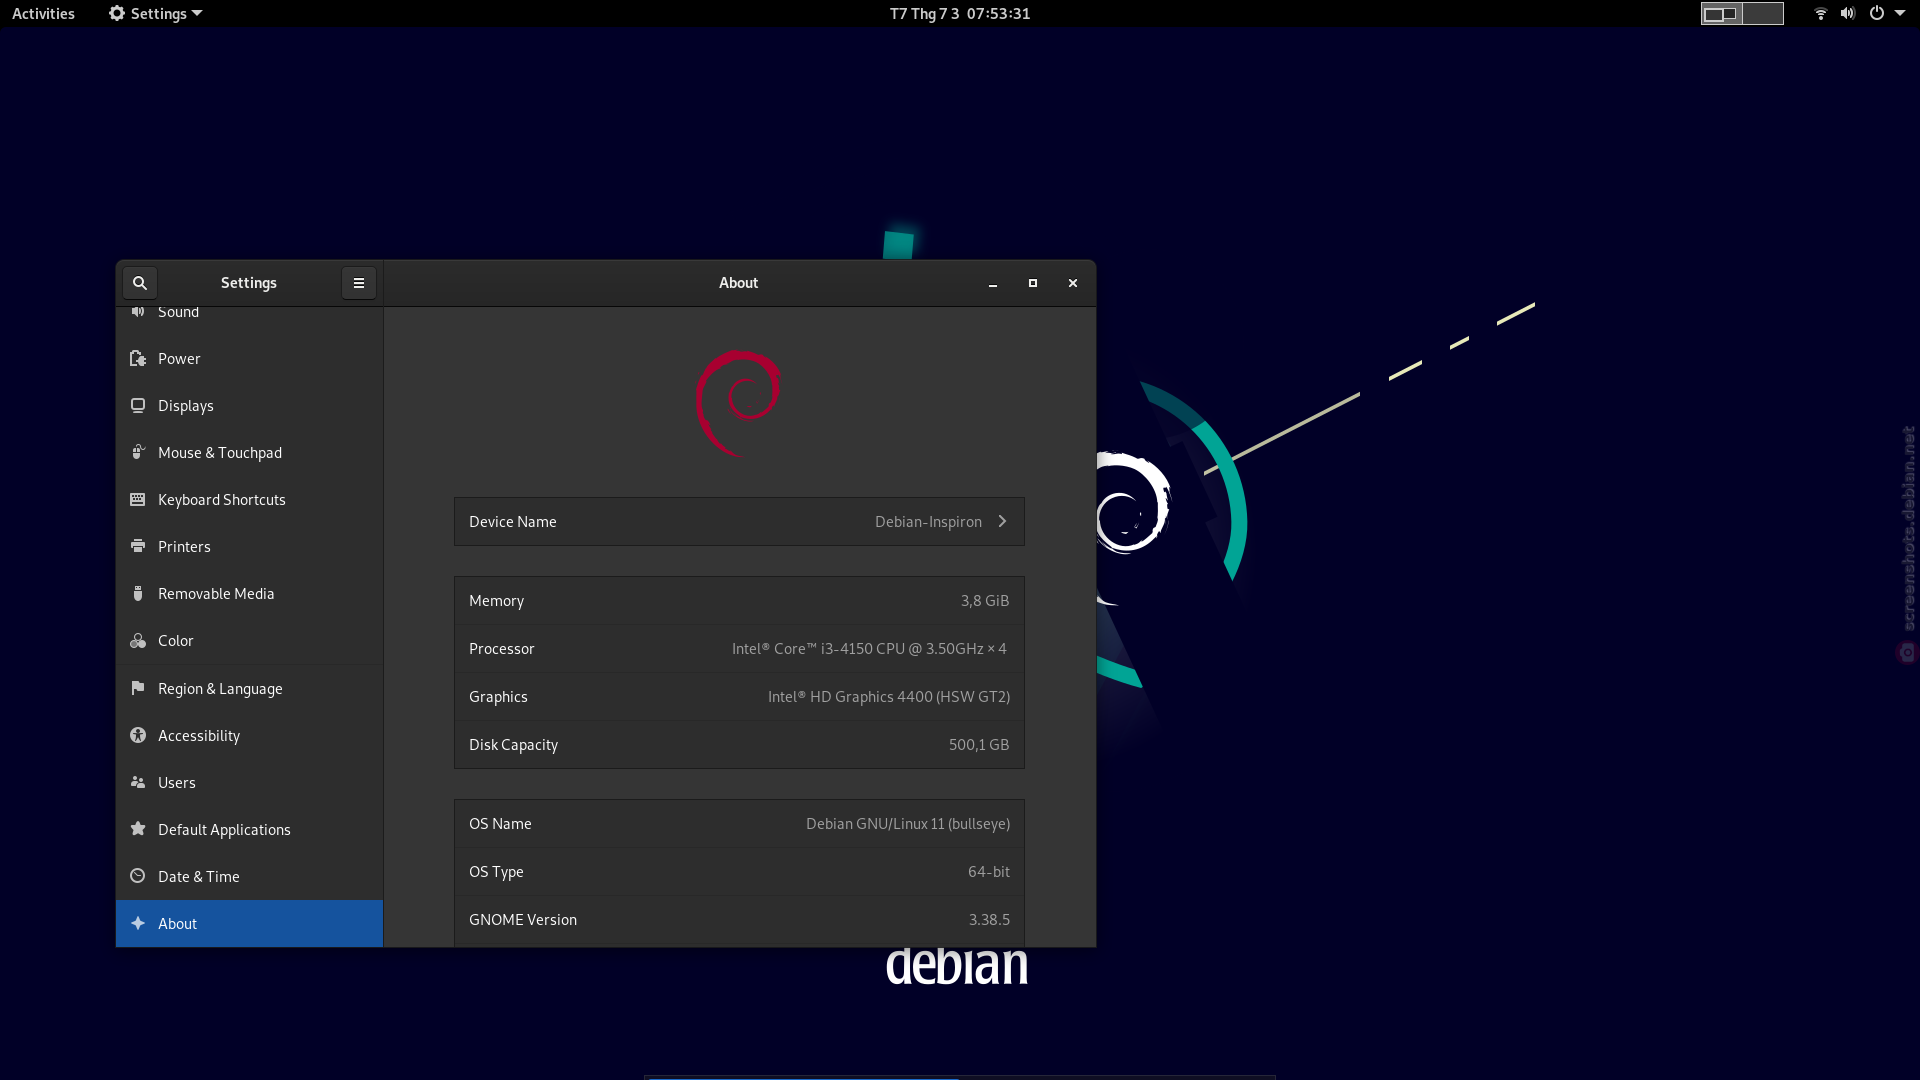Viewport: 1920px width, 1080px height.
Task: Open the Settings hamburger menu
Action: tap(359, 283)
